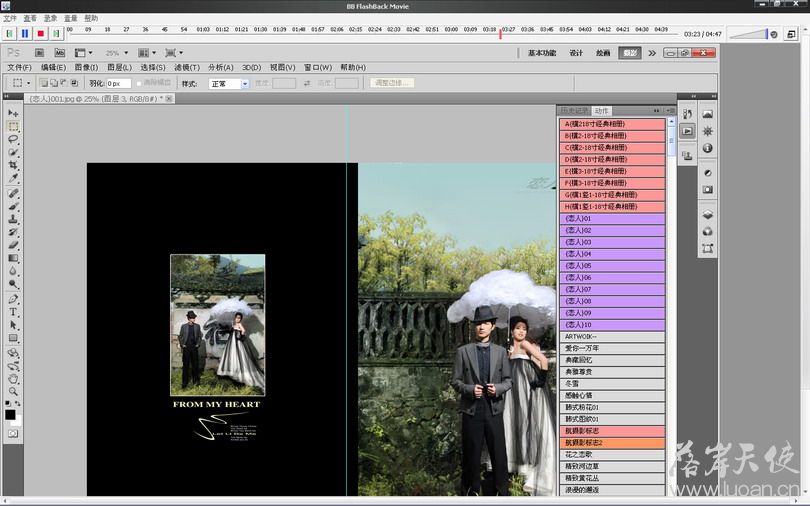The height and width of the screenshot is (506, 810).
Task: Open the Actions panel icon in dock
Action: click(688, 131)
